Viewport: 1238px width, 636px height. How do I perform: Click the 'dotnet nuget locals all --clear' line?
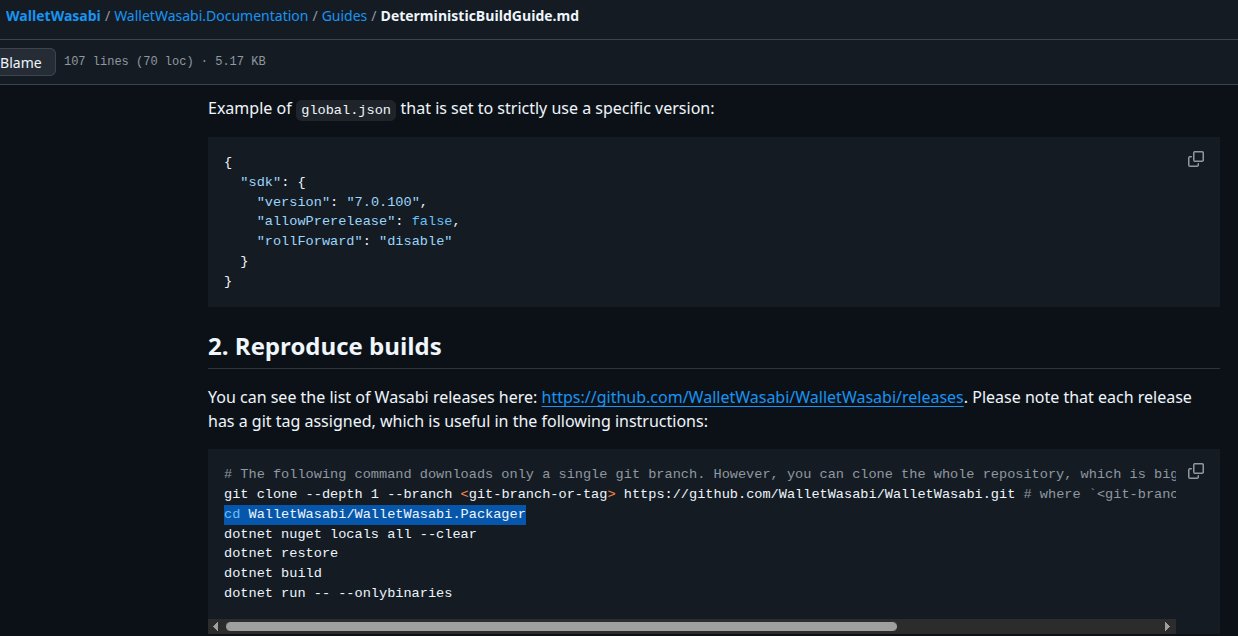coord(350,534)
